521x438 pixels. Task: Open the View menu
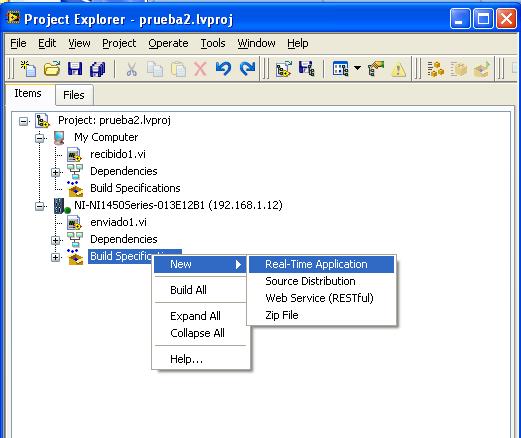[79, 43]
